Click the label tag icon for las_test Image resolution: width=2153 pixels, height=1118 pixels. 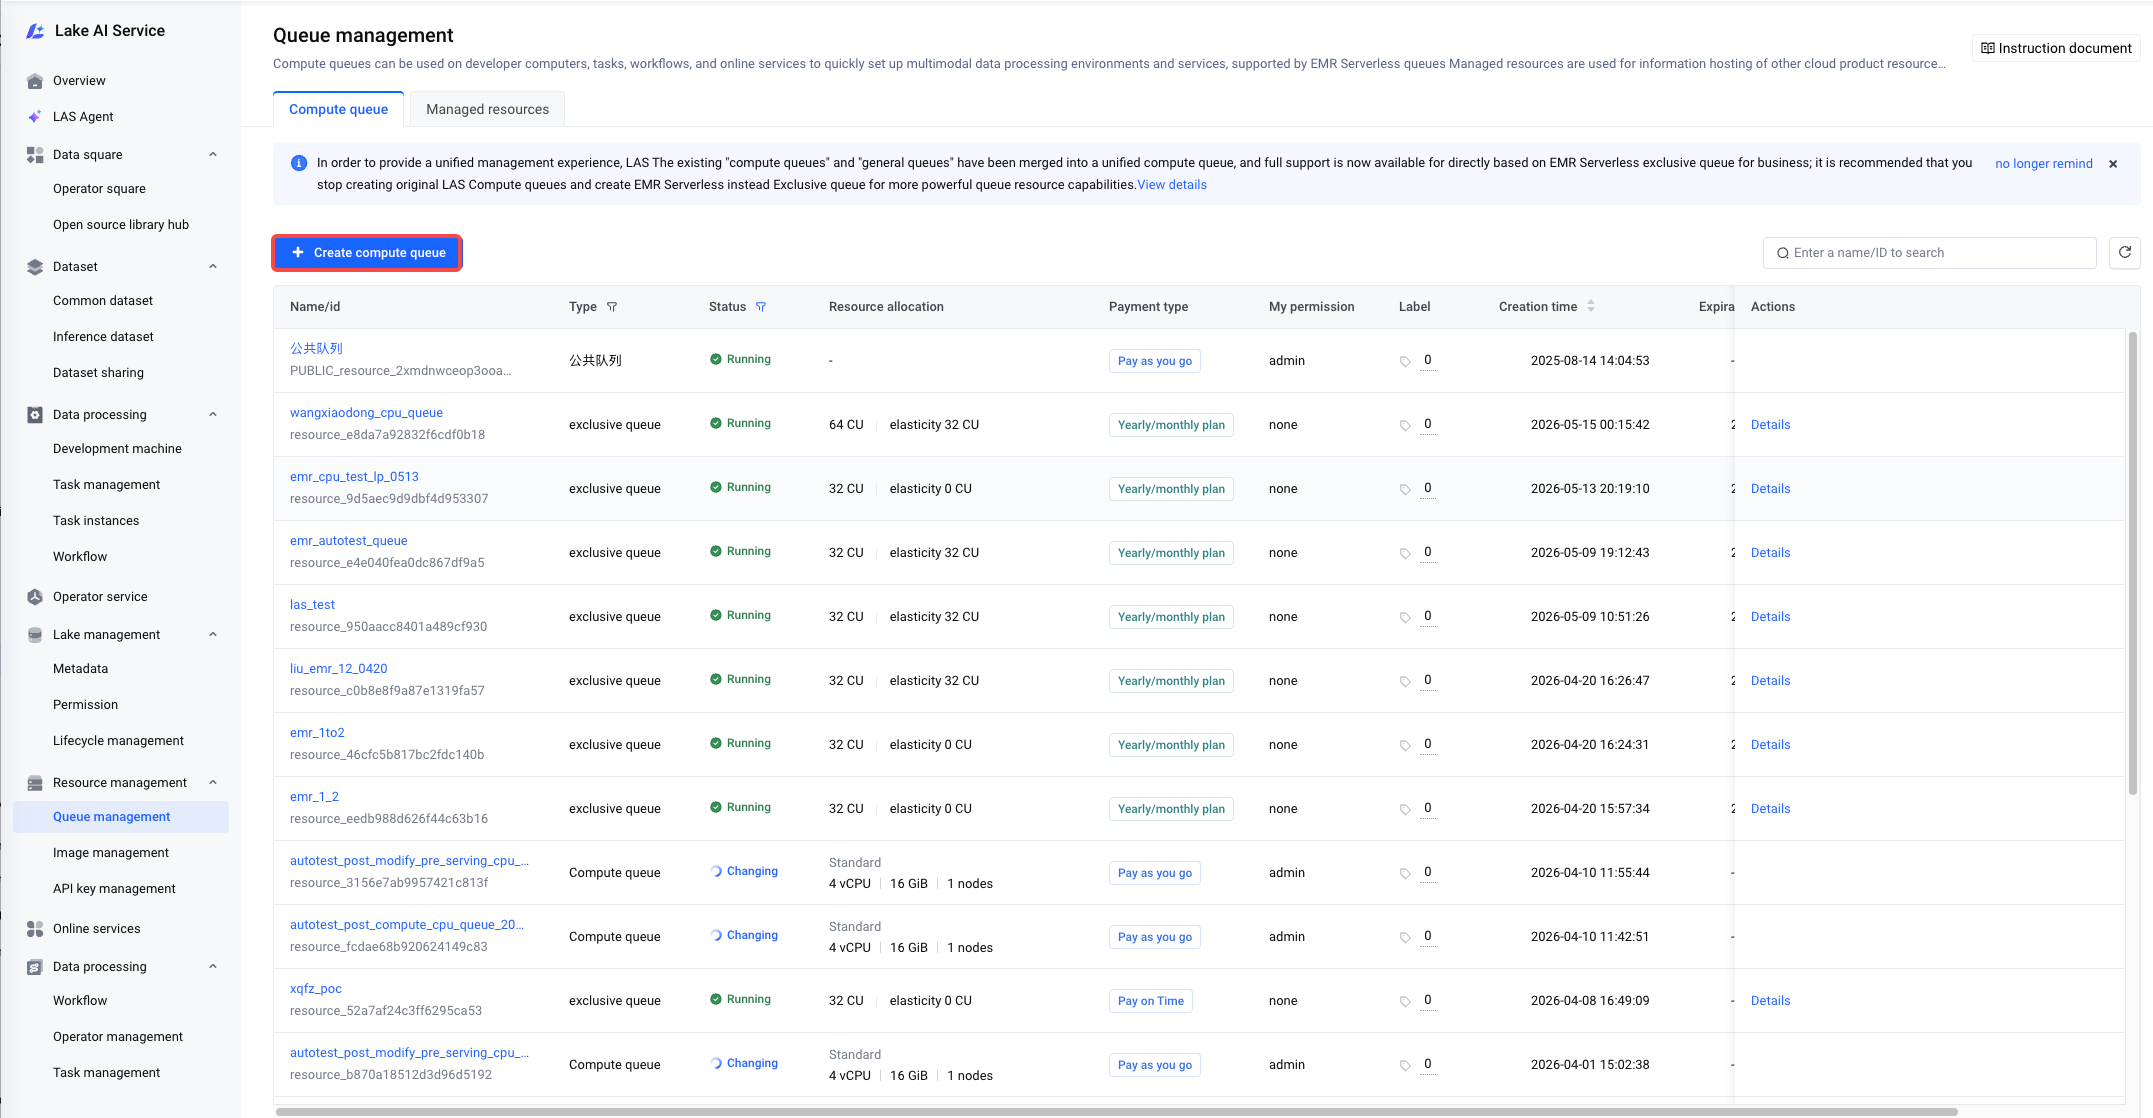[1405, 618]
